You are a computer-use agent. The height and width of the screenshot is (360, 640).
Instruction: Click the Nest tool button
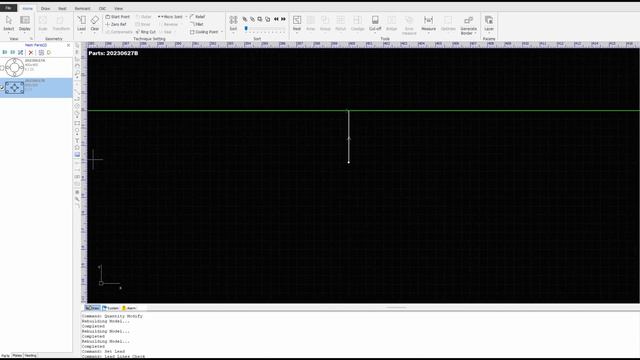[x=297, y=23]
